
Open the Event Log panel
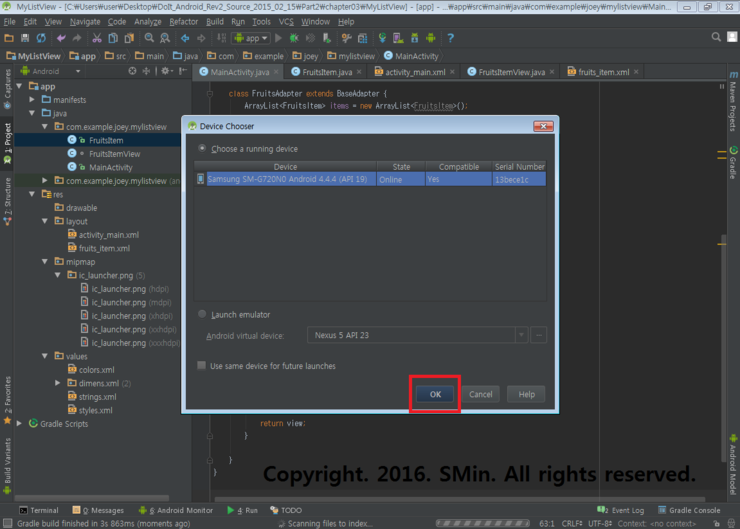pyautogui.click(x=621, y=510)
